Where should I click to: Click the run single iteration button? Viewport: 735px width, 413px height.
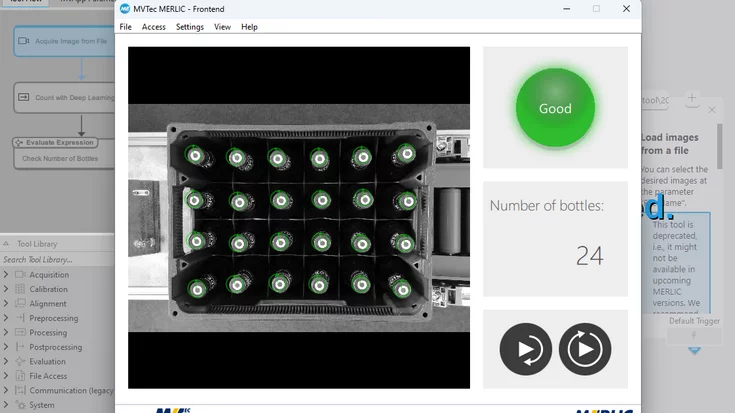click(525, 349)
